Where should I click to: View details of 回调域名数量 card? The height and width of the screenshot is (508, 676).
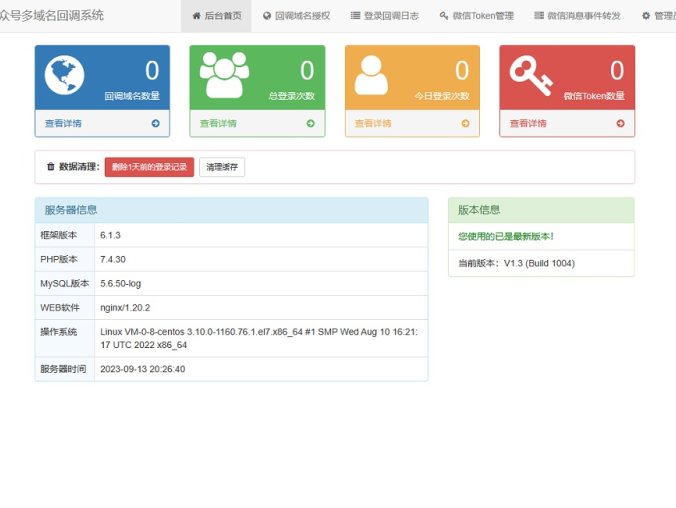(63, 123)
